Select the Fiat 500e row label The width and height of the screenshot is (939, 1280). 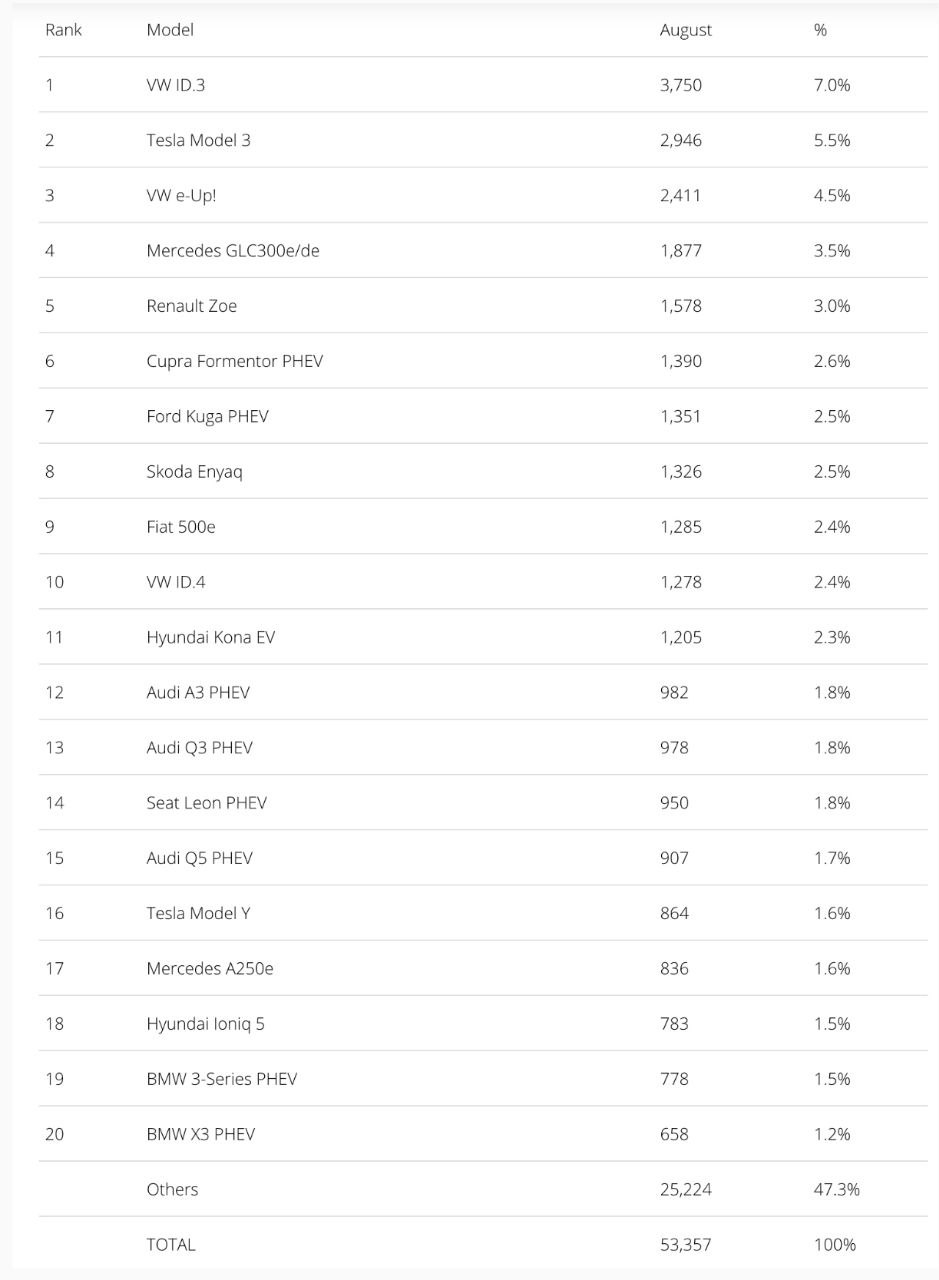click(x=181, y=526)
